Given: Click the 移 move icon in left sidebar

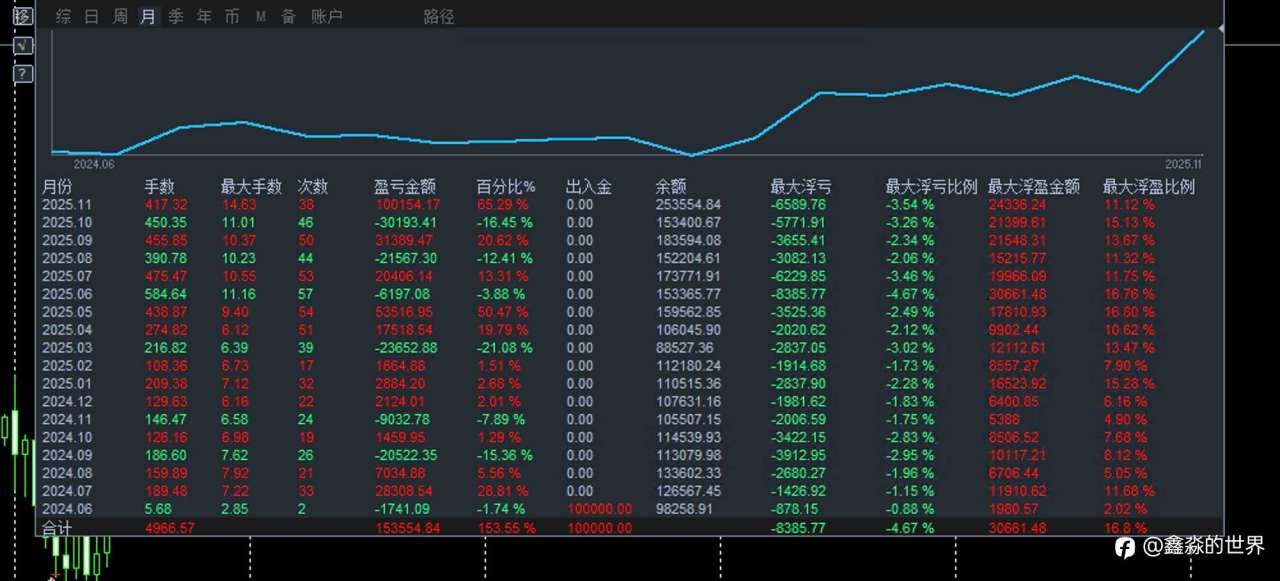Looking at the screenshot, I should pyautogui.click(x=21, y=15).
